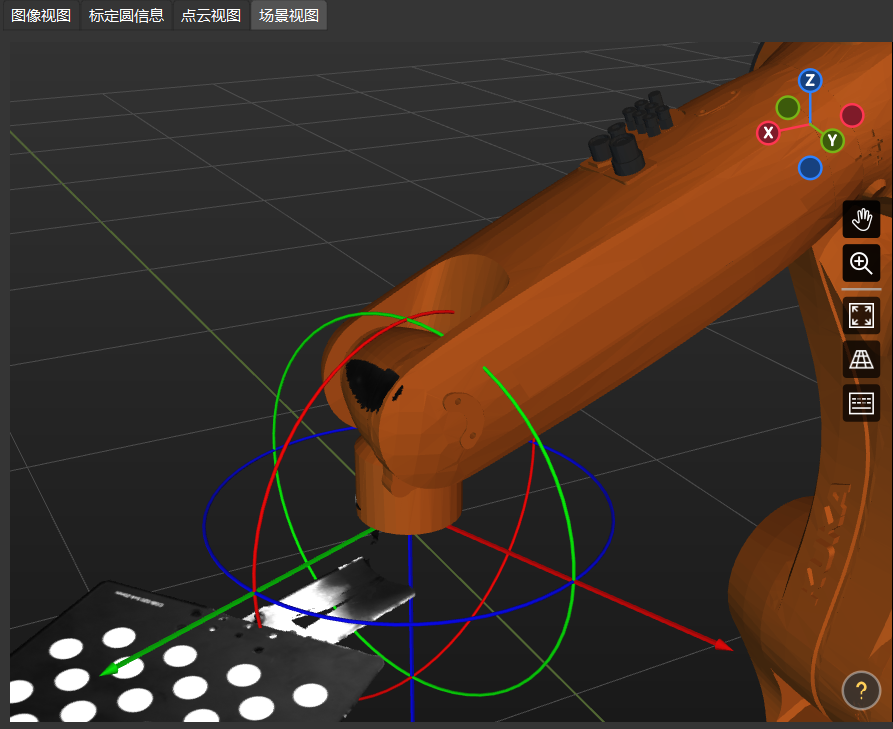This screenshot has width=893, height=729.
Task: Switch to the 点云视图 tab
Action: click(210, 15)
